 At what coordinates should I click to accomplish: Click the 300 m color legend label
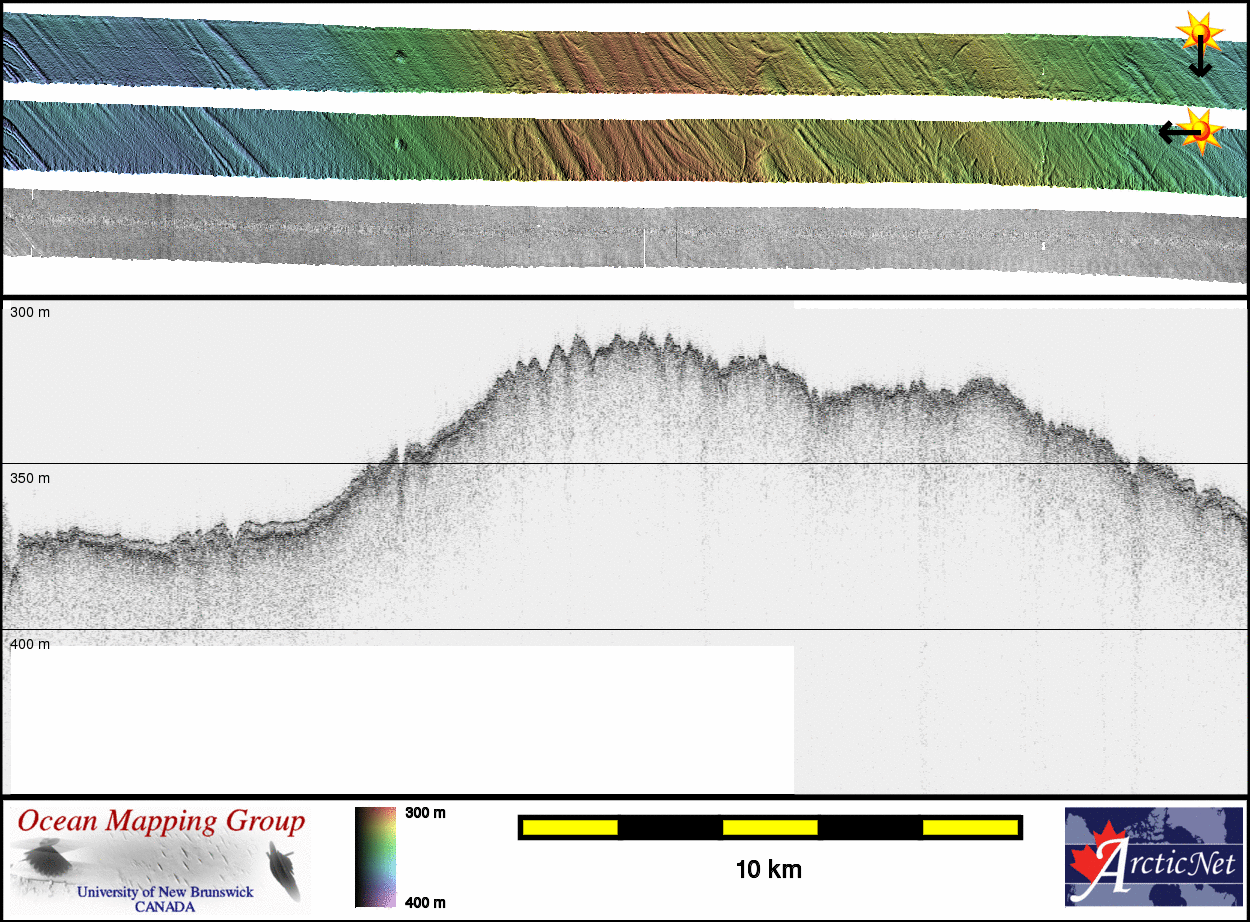tap(425, 813)
